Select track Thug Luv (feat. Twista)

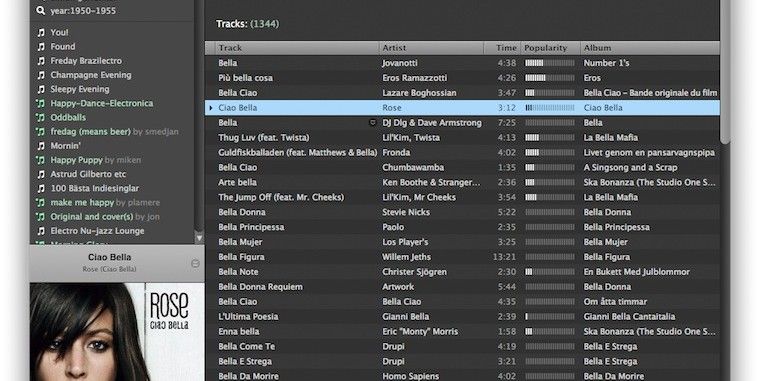coord(264,138)
